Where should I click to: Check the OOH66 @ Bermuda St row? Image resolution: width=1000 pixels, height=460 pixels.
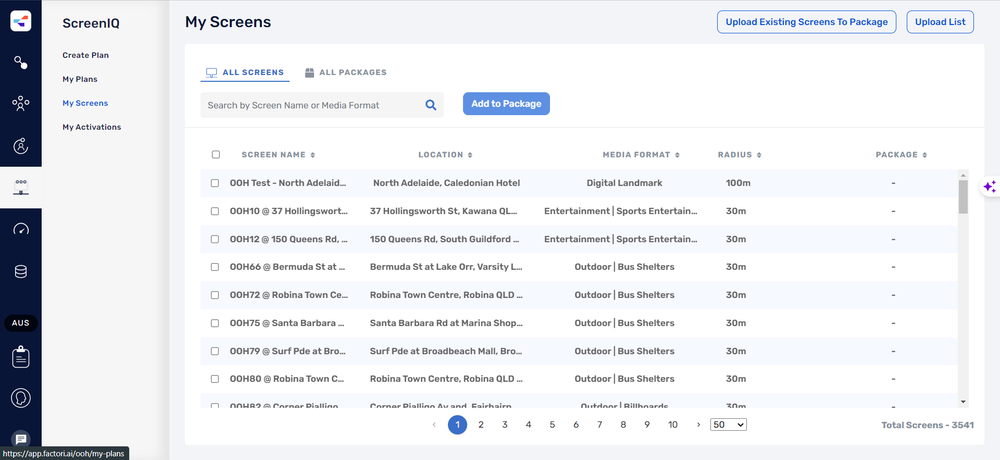[x=215, y=267]
